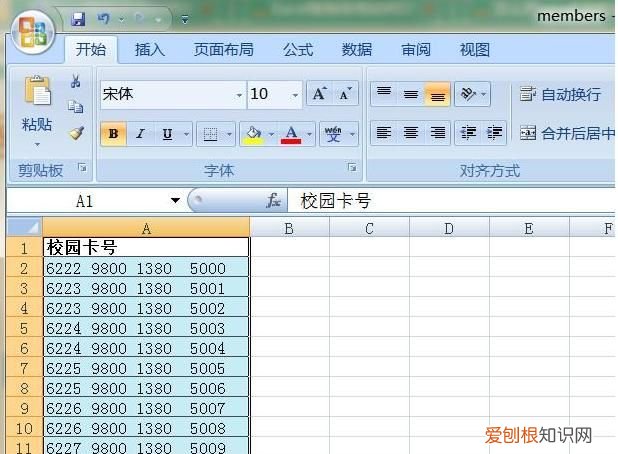Open the 公式 ribbon tab

[x=298, y=50]
